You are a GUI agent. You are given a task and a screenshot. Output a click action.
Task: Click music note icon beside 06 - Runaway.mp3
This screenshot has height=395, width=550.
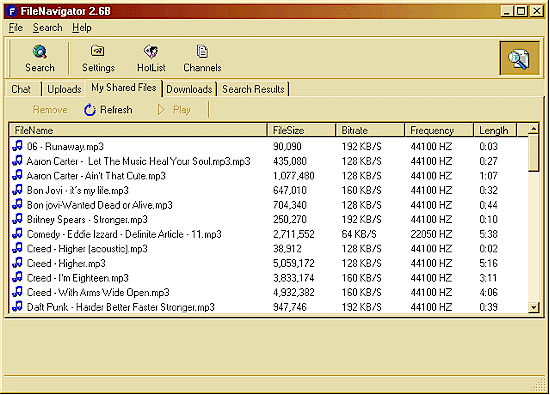(x=18, y=146)
